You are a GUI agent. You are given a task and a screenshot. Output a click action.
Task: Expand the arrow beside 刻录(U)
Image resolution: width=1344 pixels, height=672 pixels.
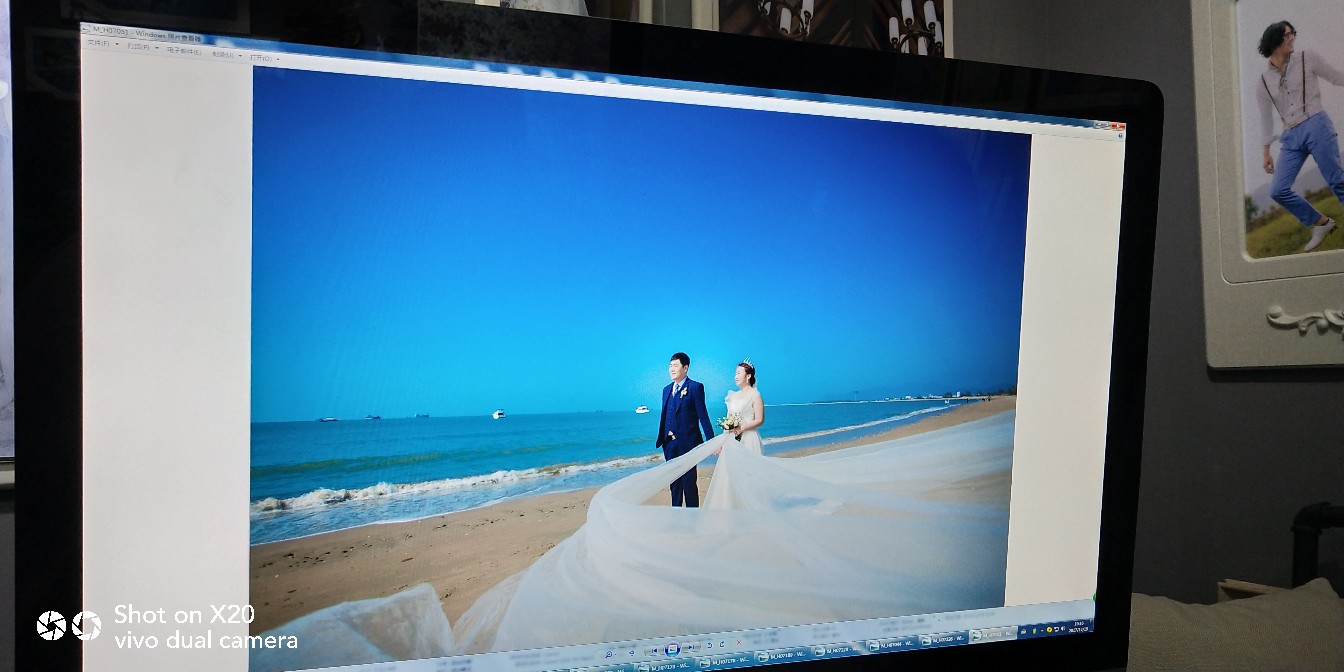(240, 56)
